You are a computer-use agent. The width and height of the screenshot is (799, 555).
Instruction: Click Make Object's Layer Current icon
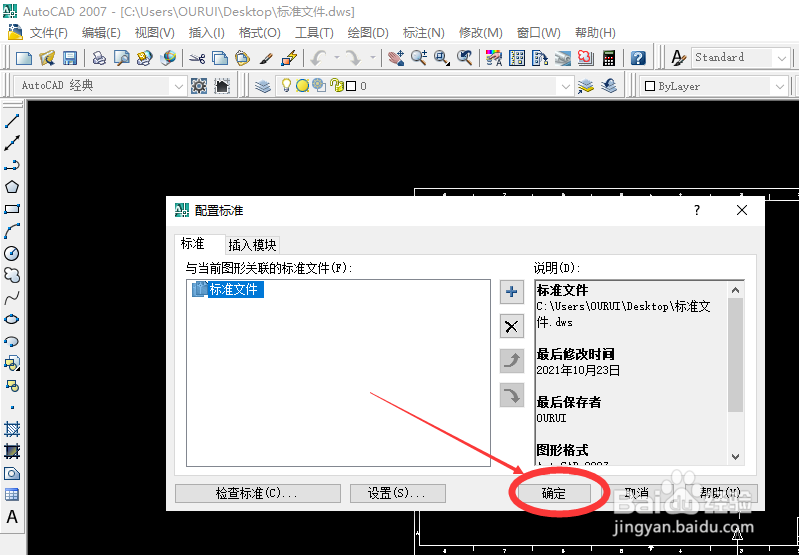point(585,86)
